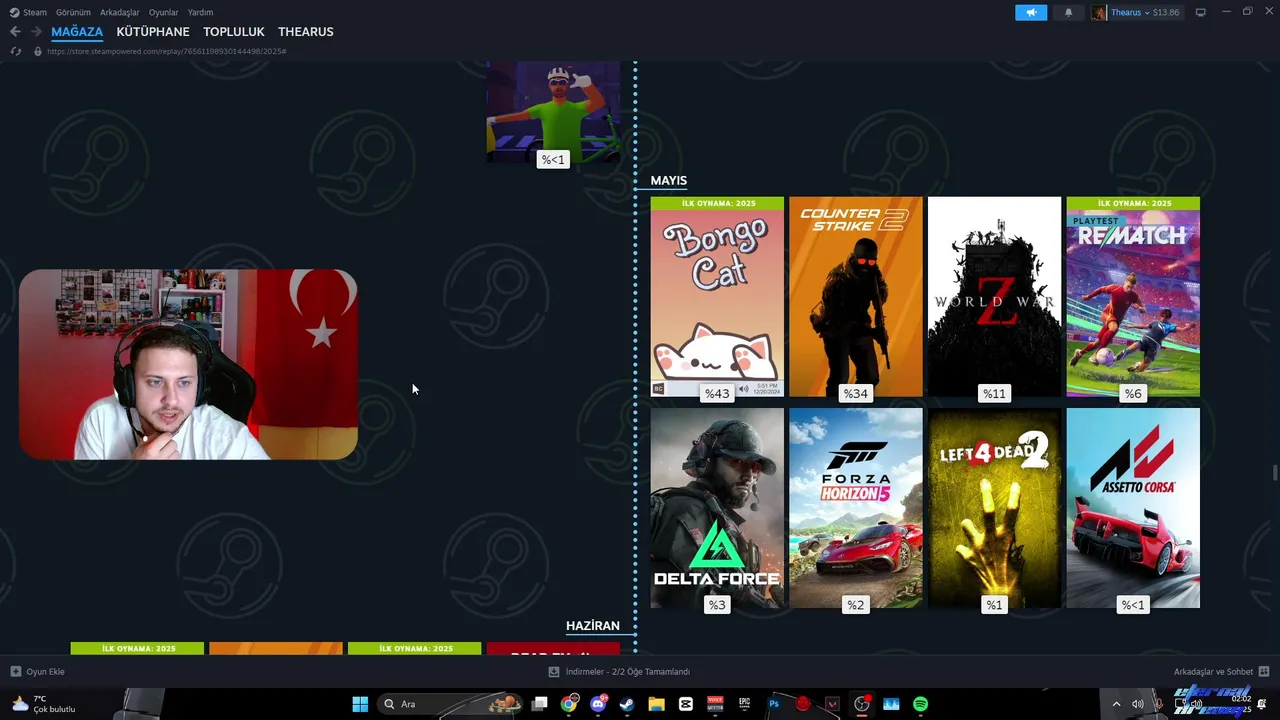Open the Counter-Strike 2 game card
Screen dimensions: 1280x720
click(856, 297)
